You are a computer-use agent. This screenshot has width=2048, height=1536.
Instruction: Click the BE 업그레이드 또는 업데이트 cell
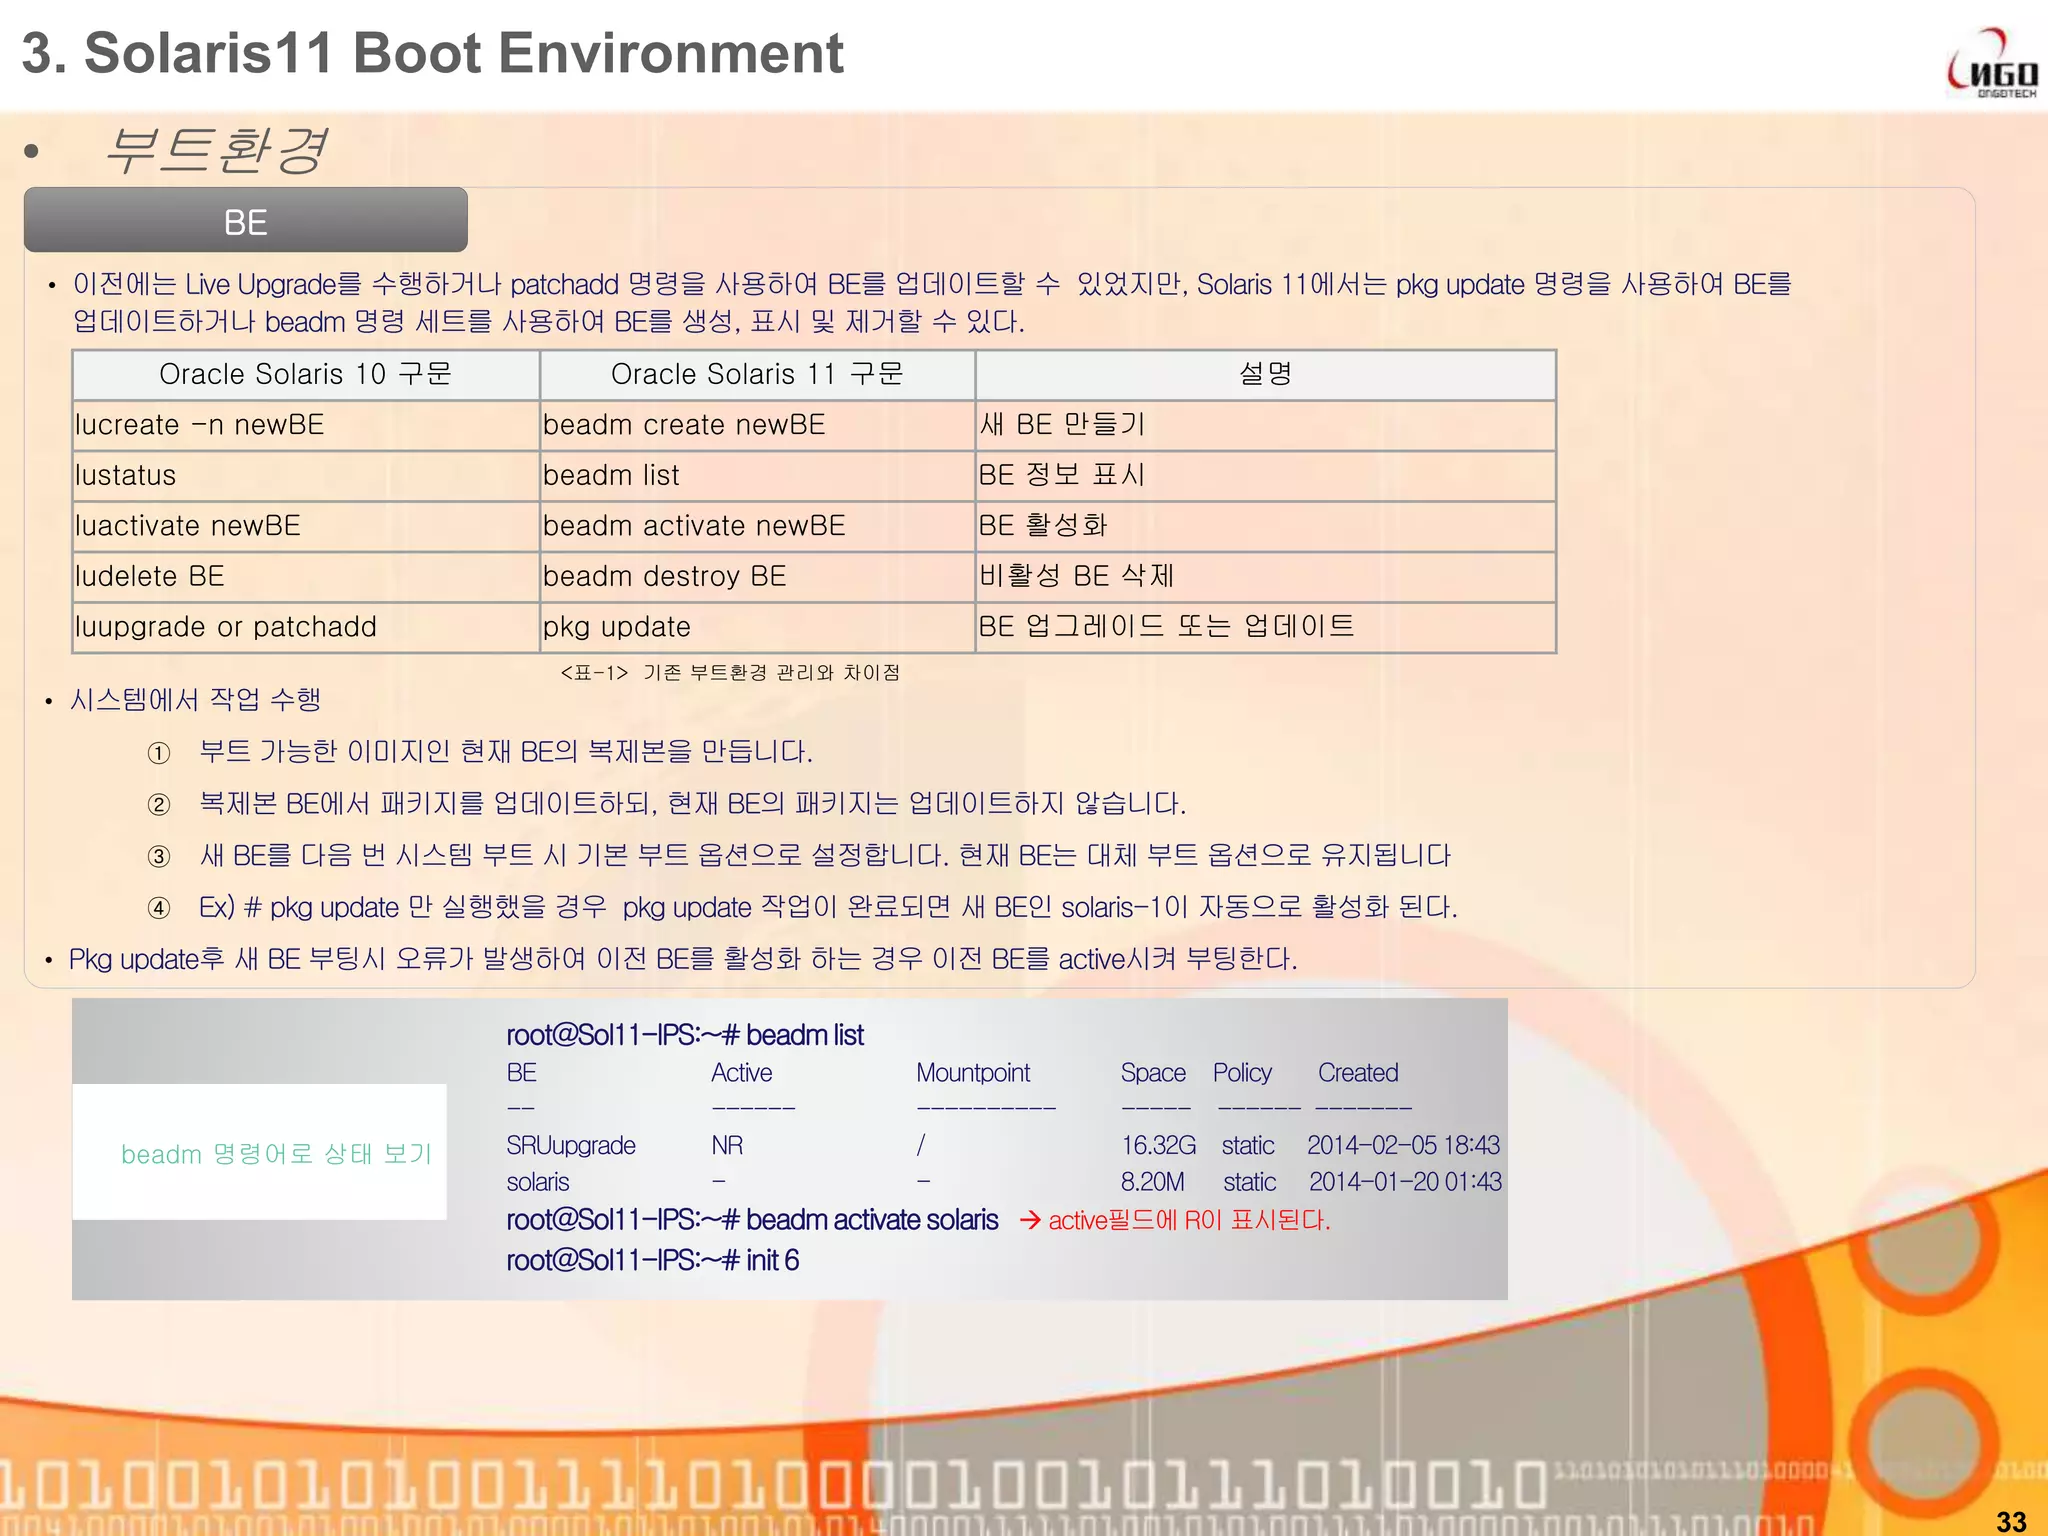(1265, 627)
